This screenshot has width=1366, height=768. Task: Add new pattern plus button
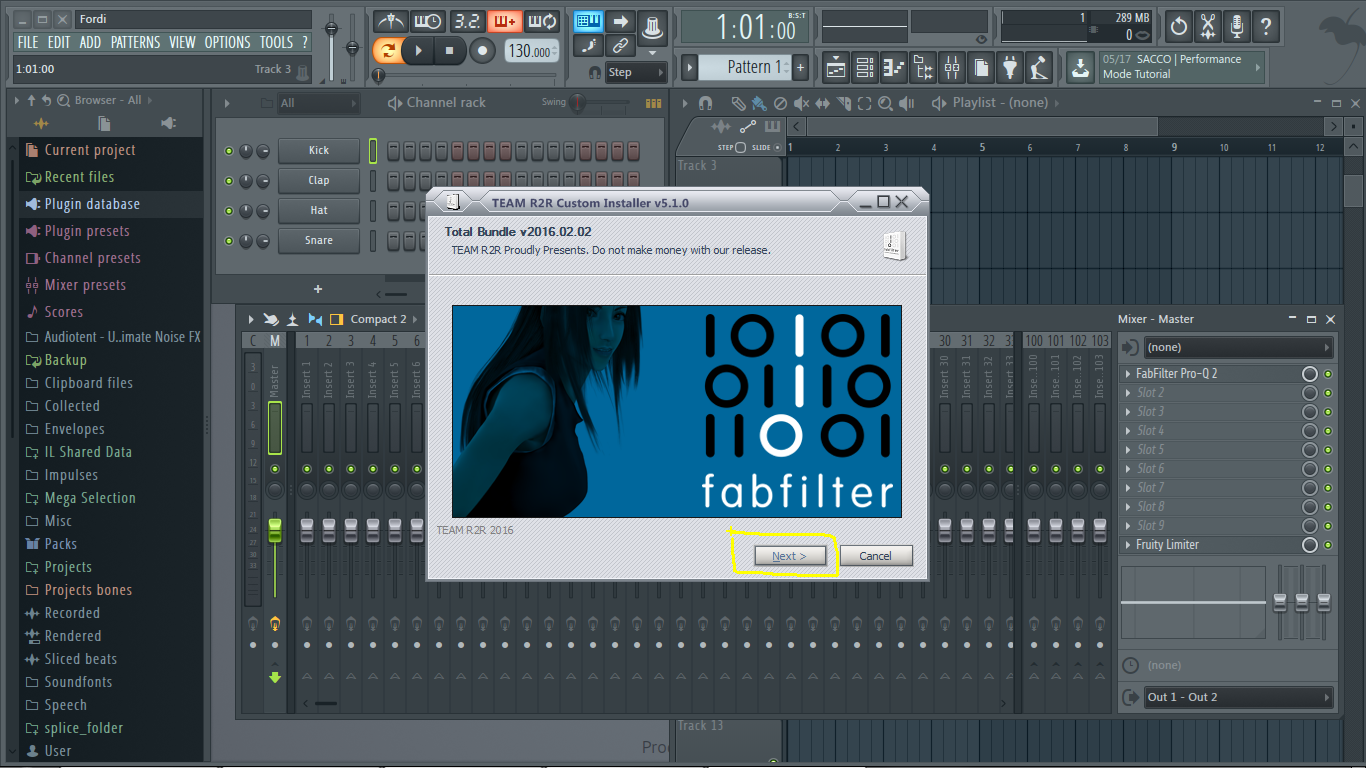[800, 67]
